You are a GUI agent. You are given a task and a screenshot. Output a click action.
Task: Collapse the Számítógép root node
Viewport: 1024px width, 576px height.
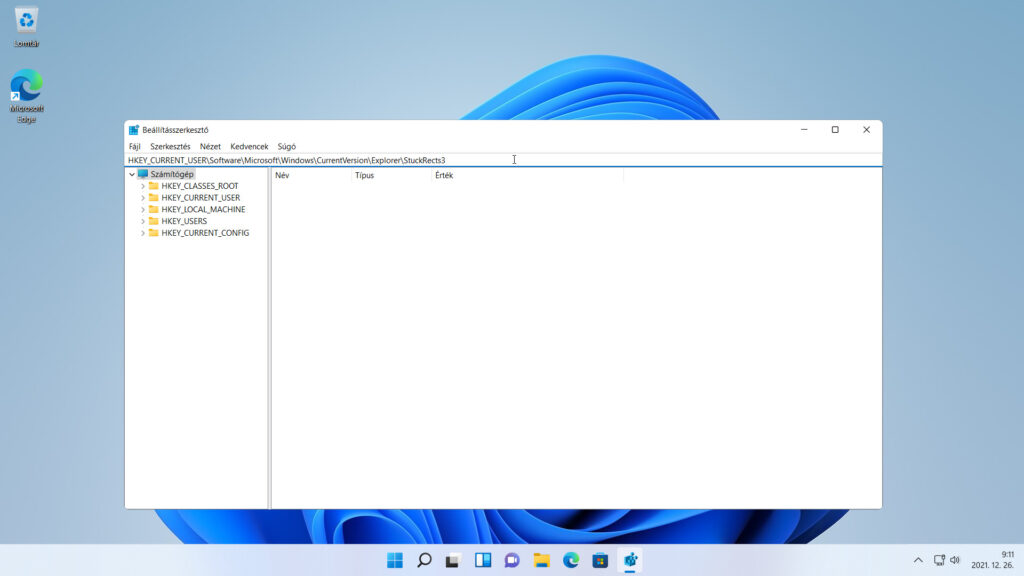tap(132, 174)
